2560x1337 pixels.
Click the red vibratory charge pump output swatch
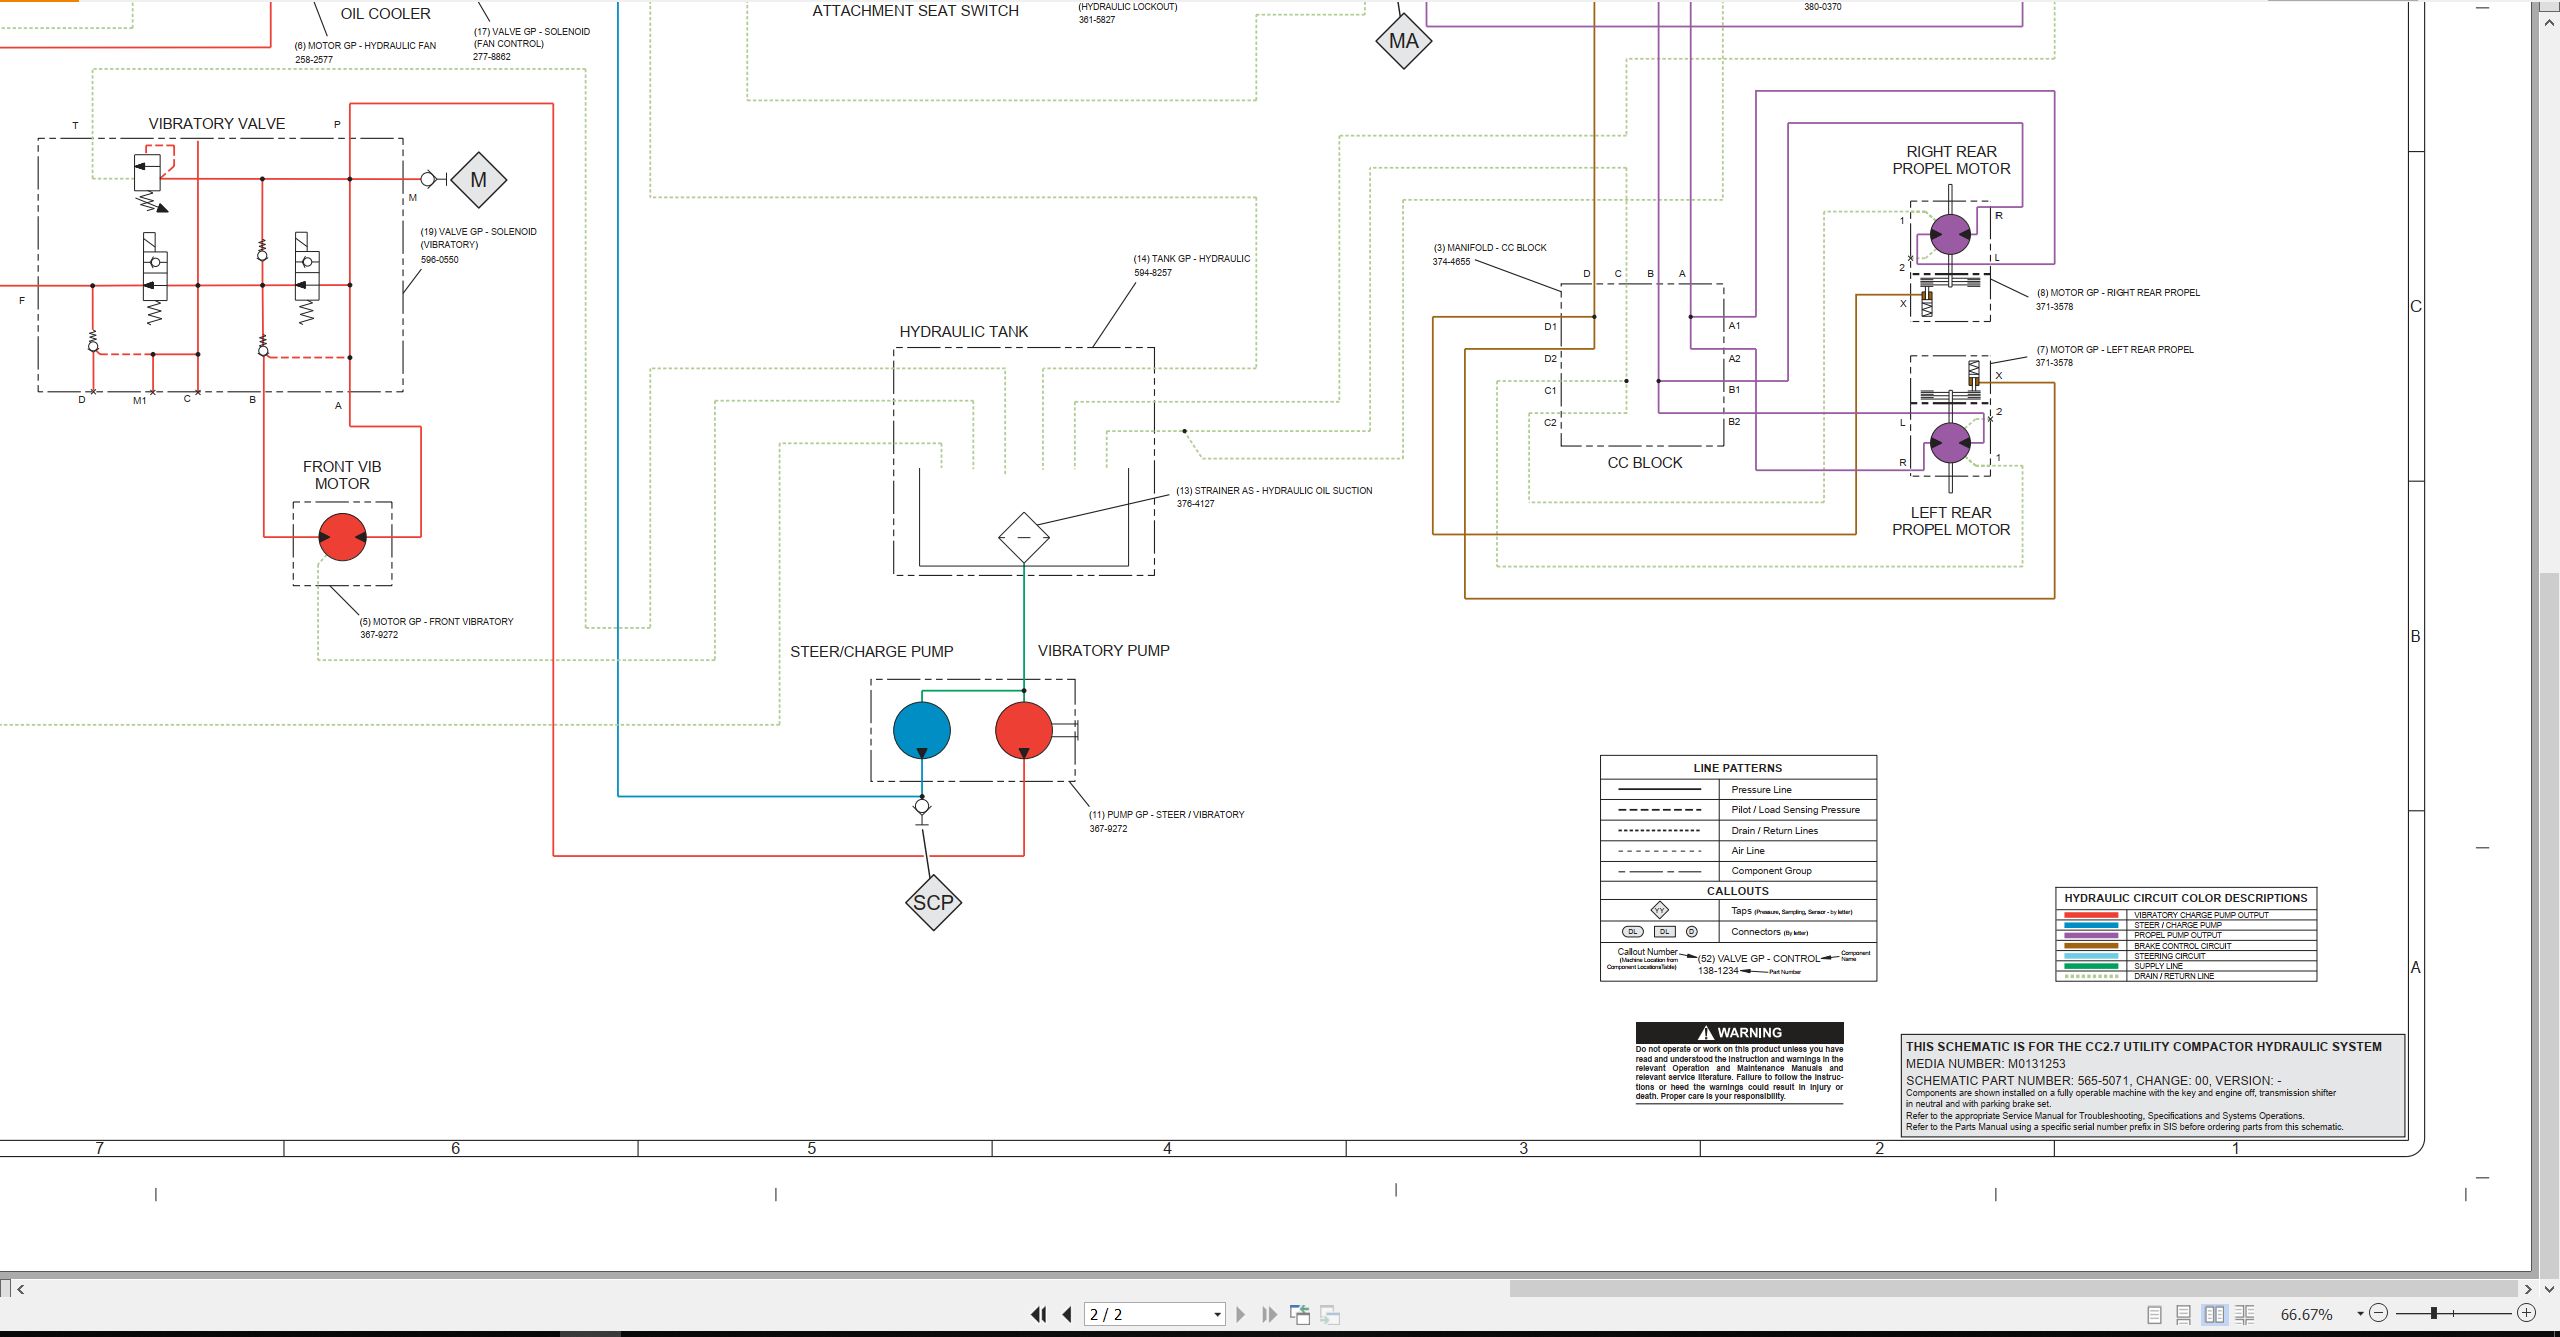2091,915
